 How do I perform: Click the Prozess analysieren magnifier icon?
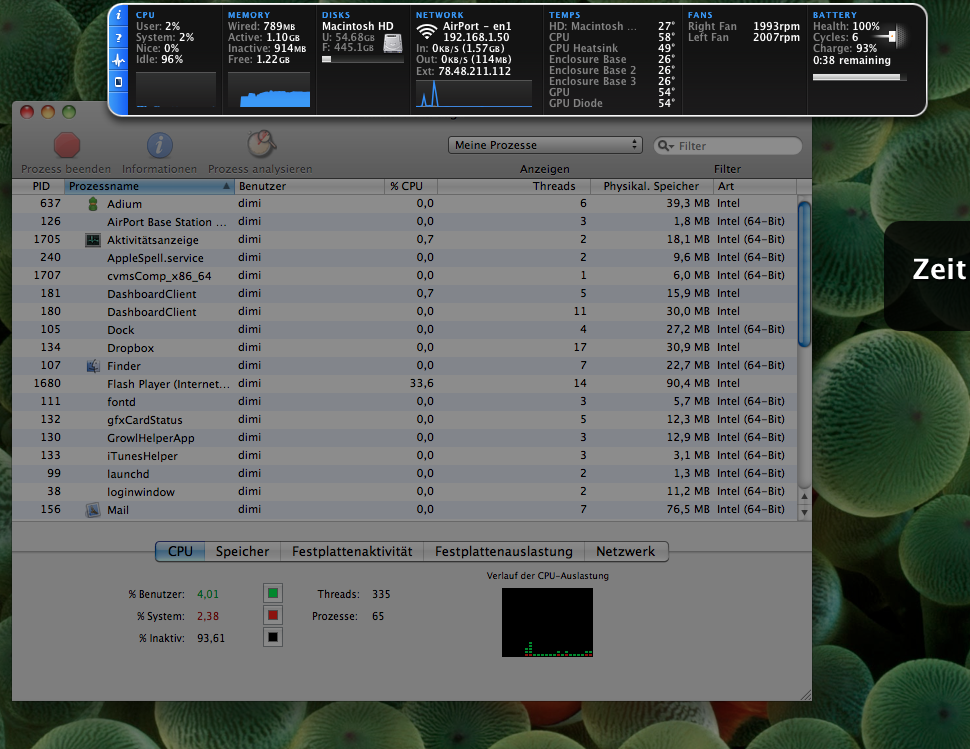click(x=262, y=143)
